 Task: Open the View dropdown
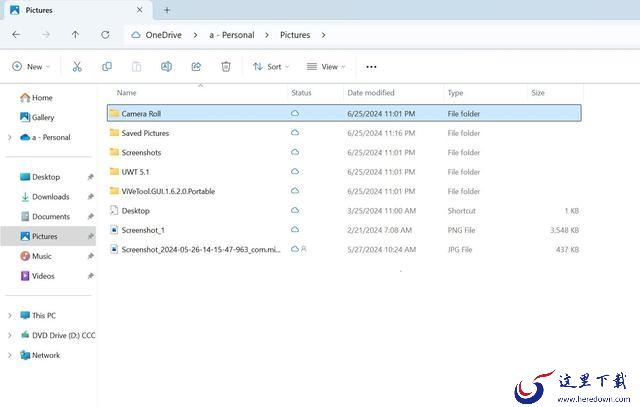click(326, 67)
